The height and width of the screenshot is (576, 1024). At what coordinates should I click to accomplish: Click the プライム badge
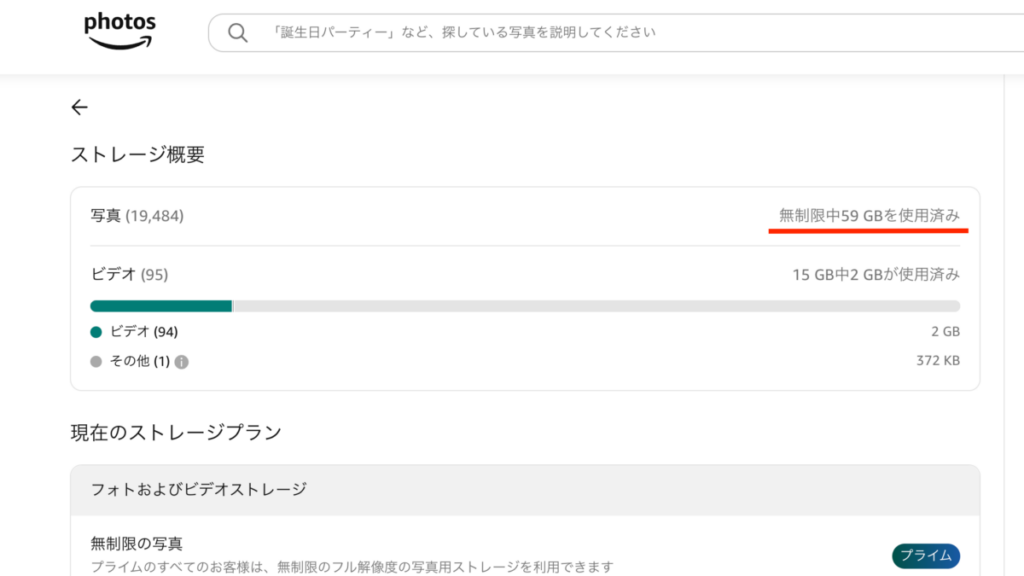tap(926, 555)
